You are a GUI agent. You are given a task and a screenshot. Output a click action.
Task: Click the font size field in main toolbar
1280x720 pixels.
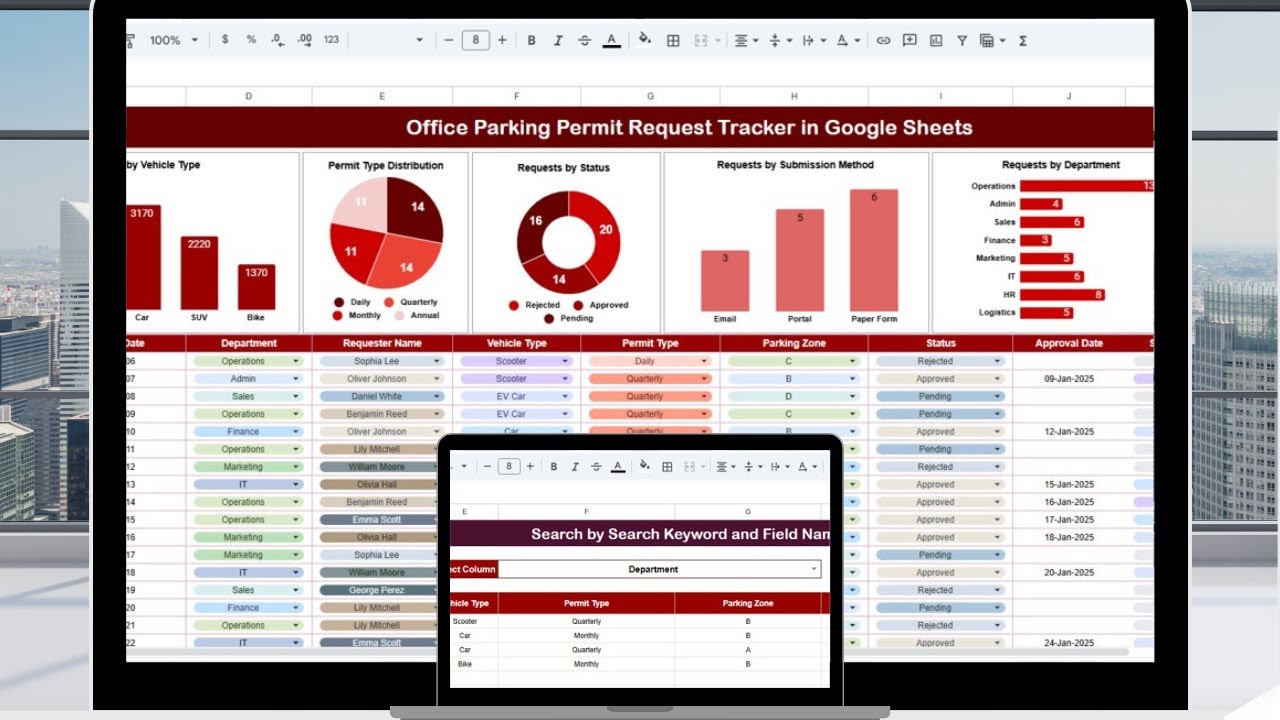[475, 40]
